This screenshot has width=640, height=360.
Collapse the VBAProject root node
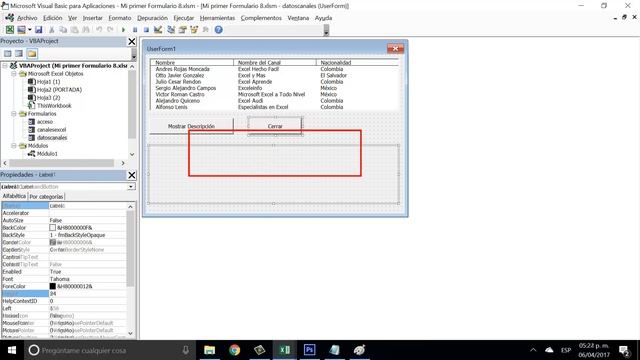coord(5,65)
